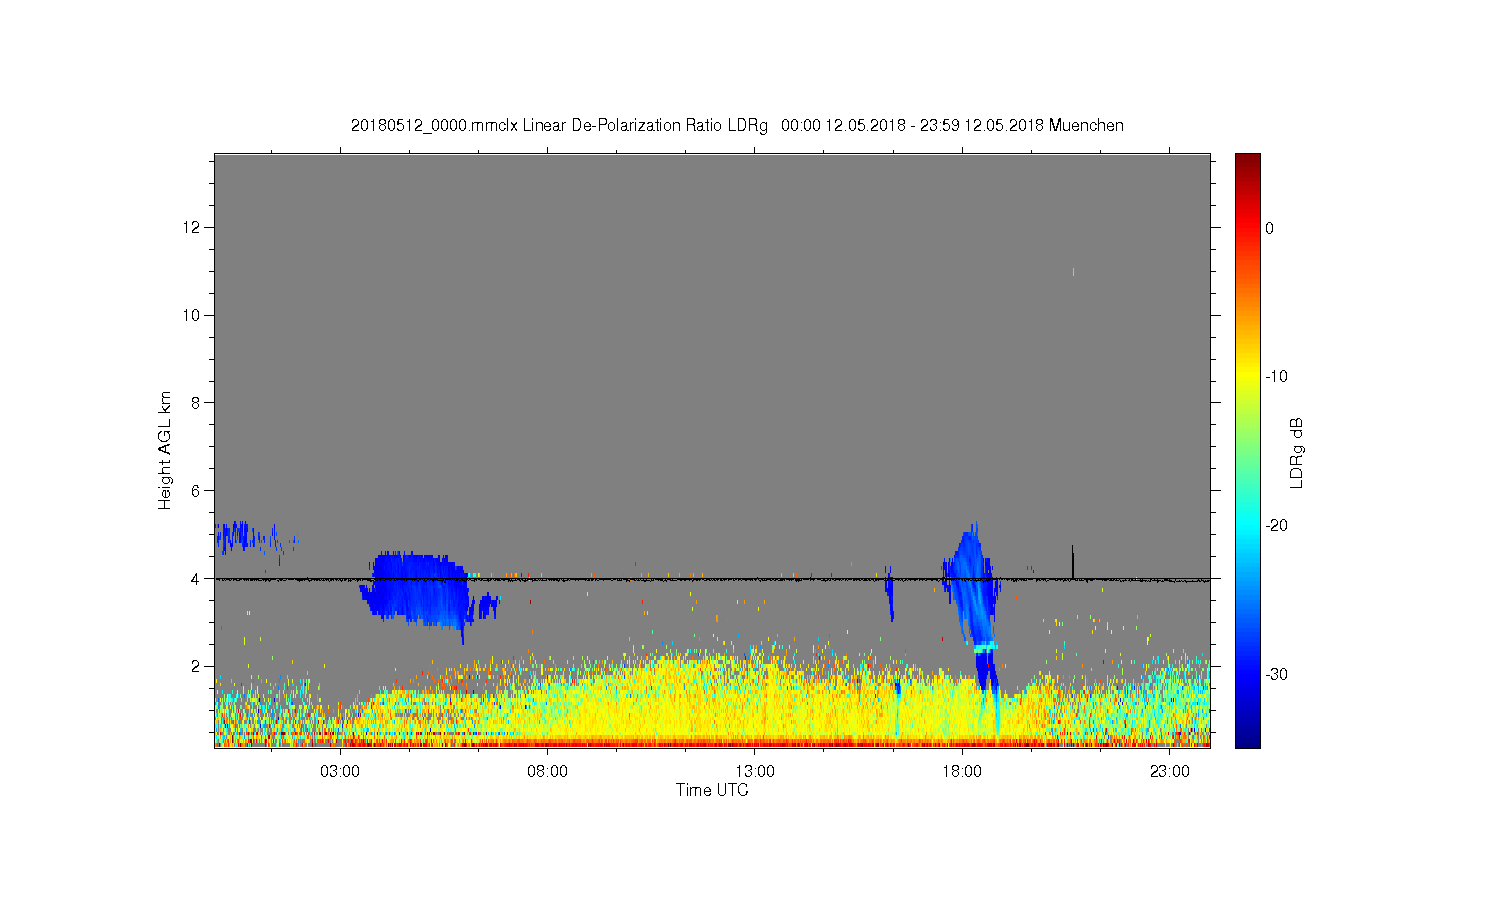
Task: Click the colorbar value -20
Action: pos(1276,526)
